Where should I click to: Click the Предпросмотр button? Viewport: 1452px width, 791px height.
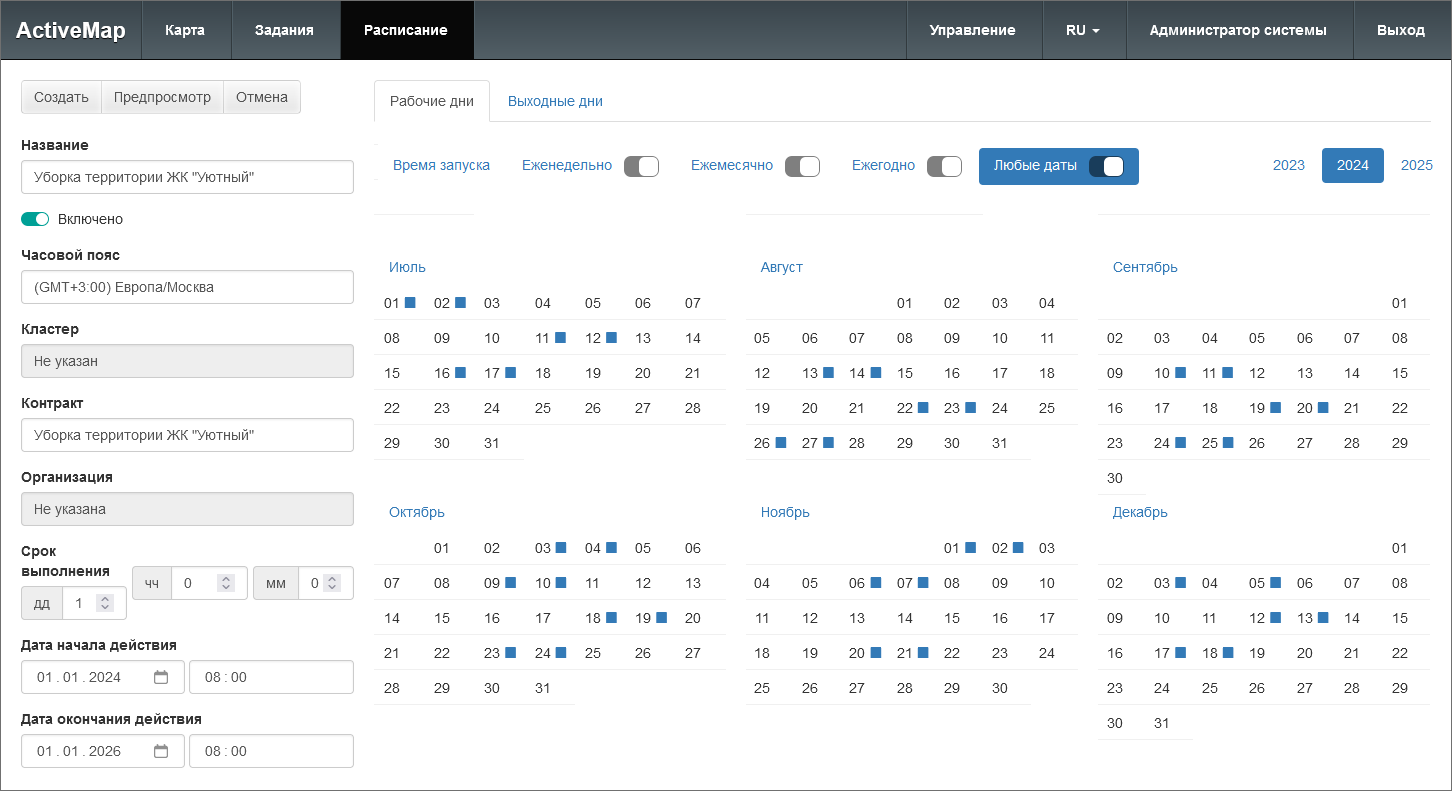(162, 97)
